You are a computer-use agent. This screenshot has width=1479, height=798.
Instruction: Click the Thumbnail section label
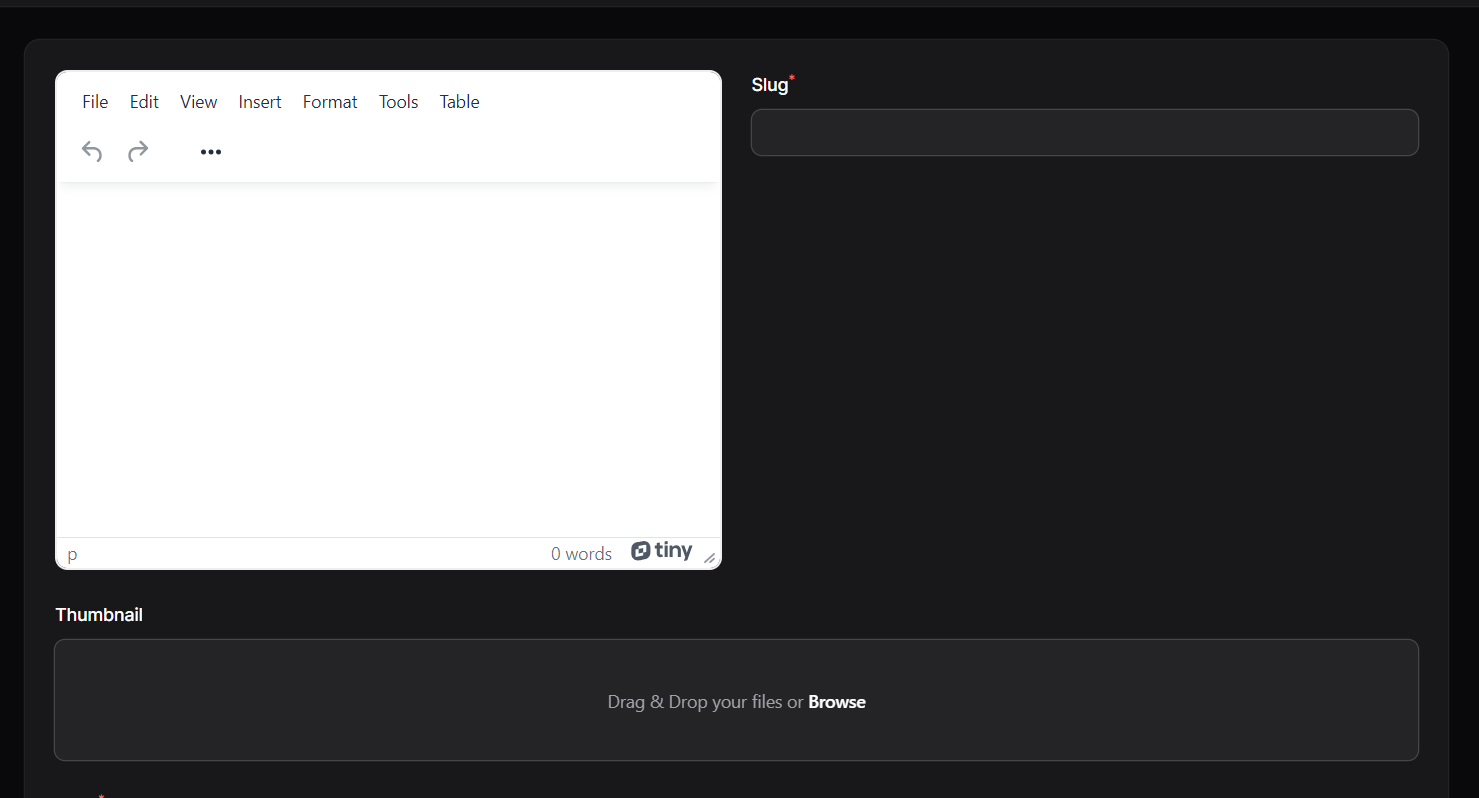click(99, 615)
